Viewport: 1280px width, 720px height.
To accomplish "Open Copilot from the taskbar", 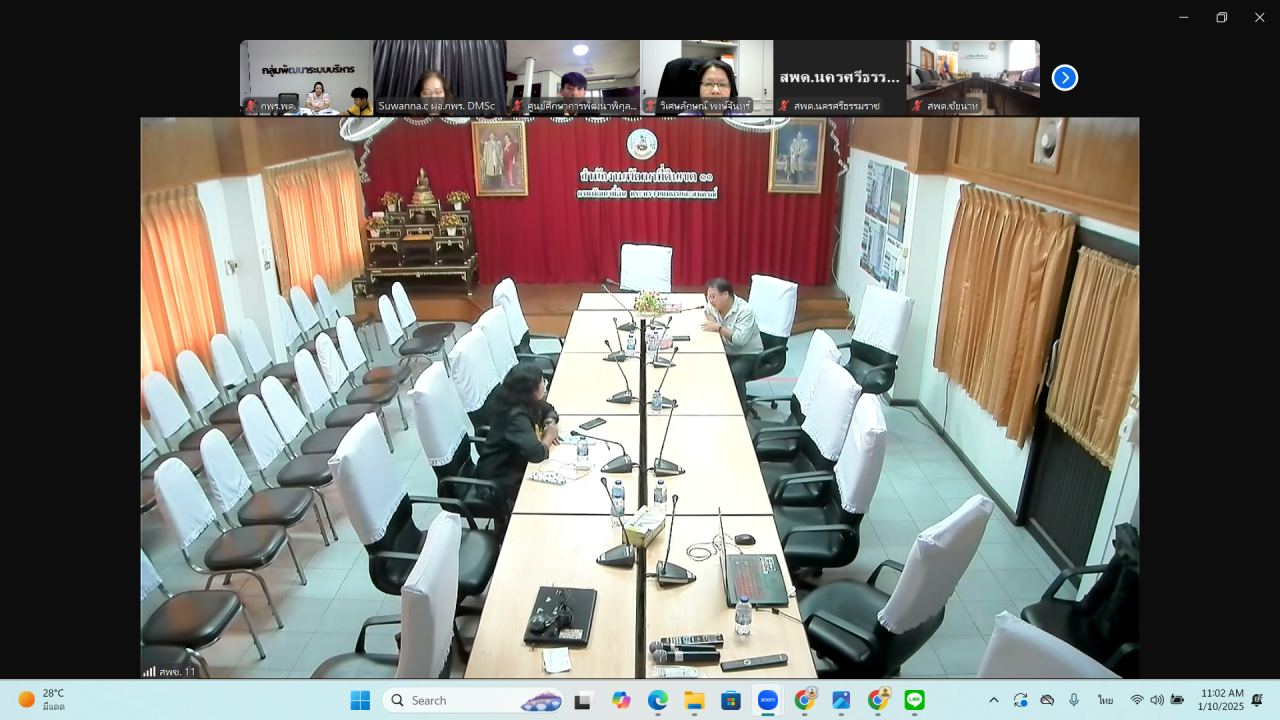I will click(x=621, y=700).
